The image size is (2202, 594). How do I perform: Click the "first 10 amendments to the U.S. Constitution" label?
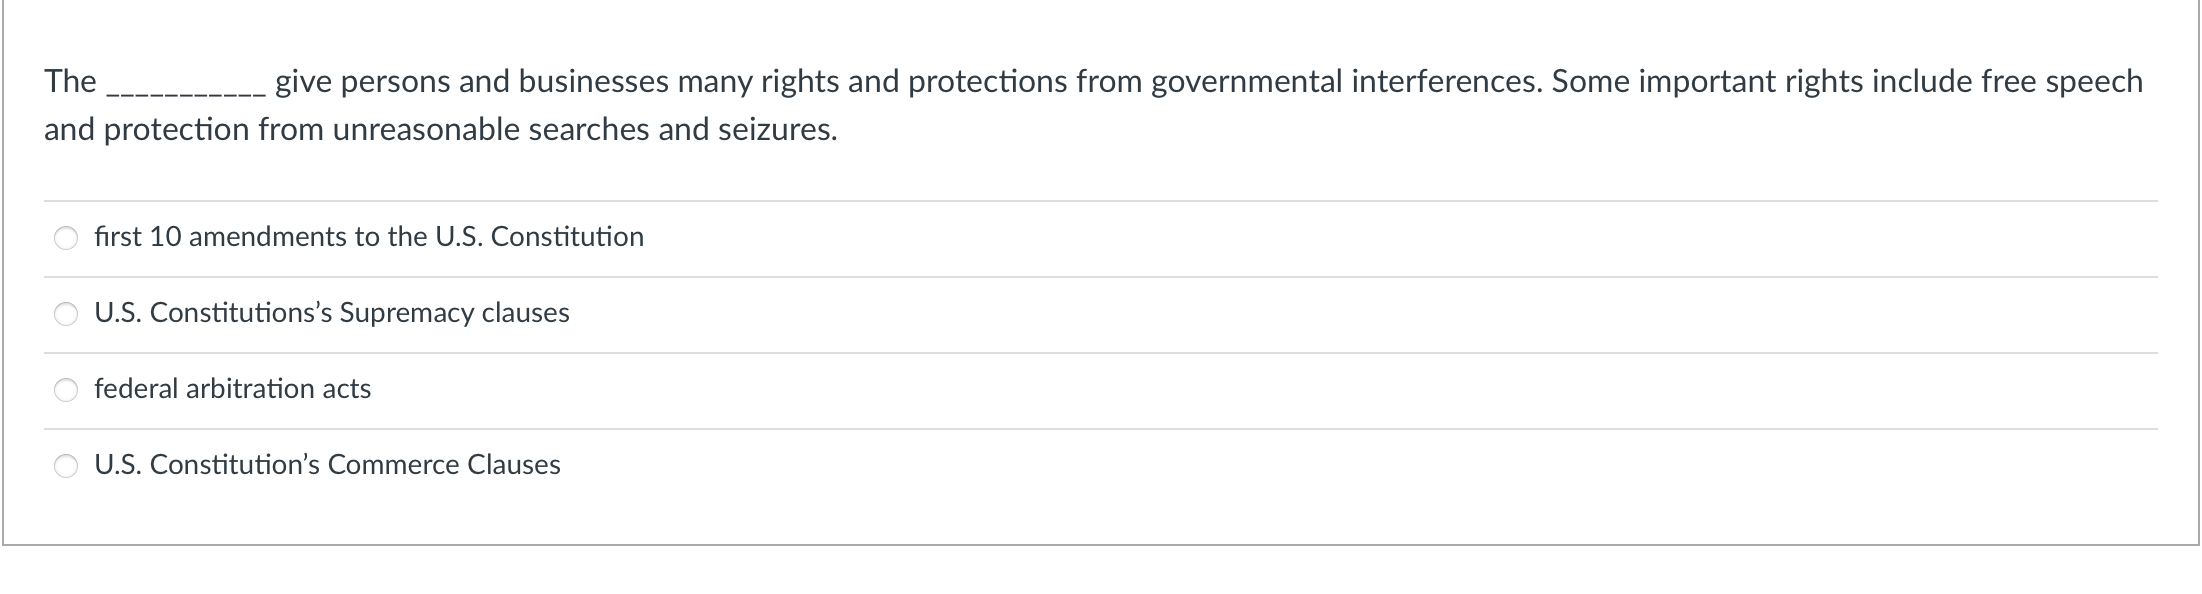click(x=369, y=237)
